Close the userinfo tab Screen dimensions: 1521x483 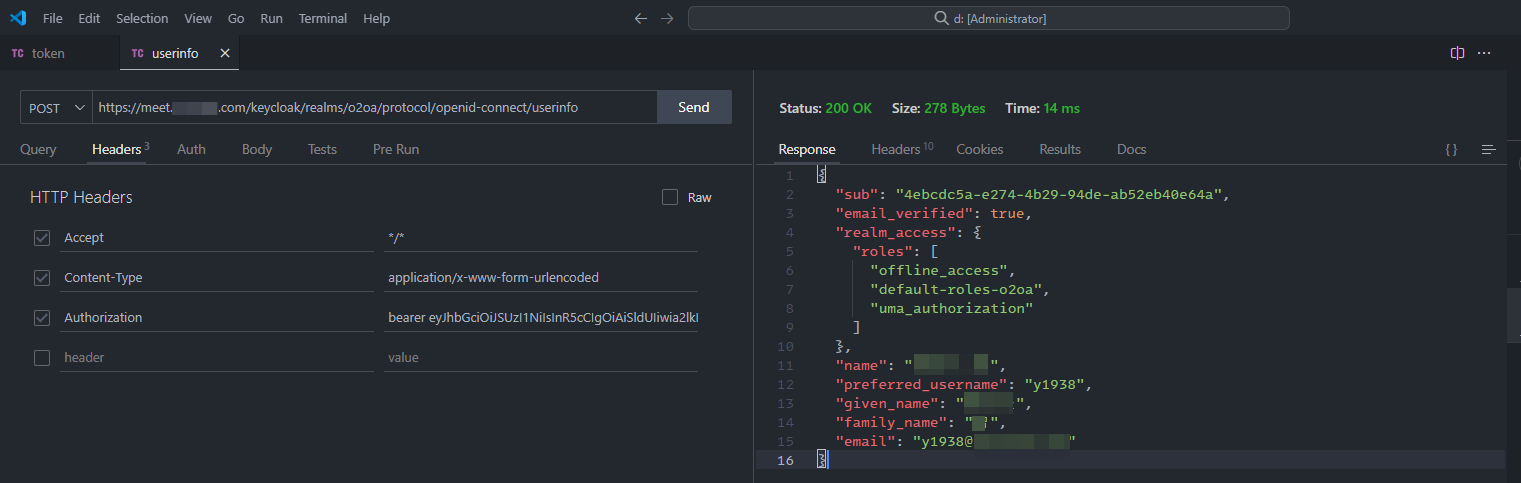tap(225, 53)
